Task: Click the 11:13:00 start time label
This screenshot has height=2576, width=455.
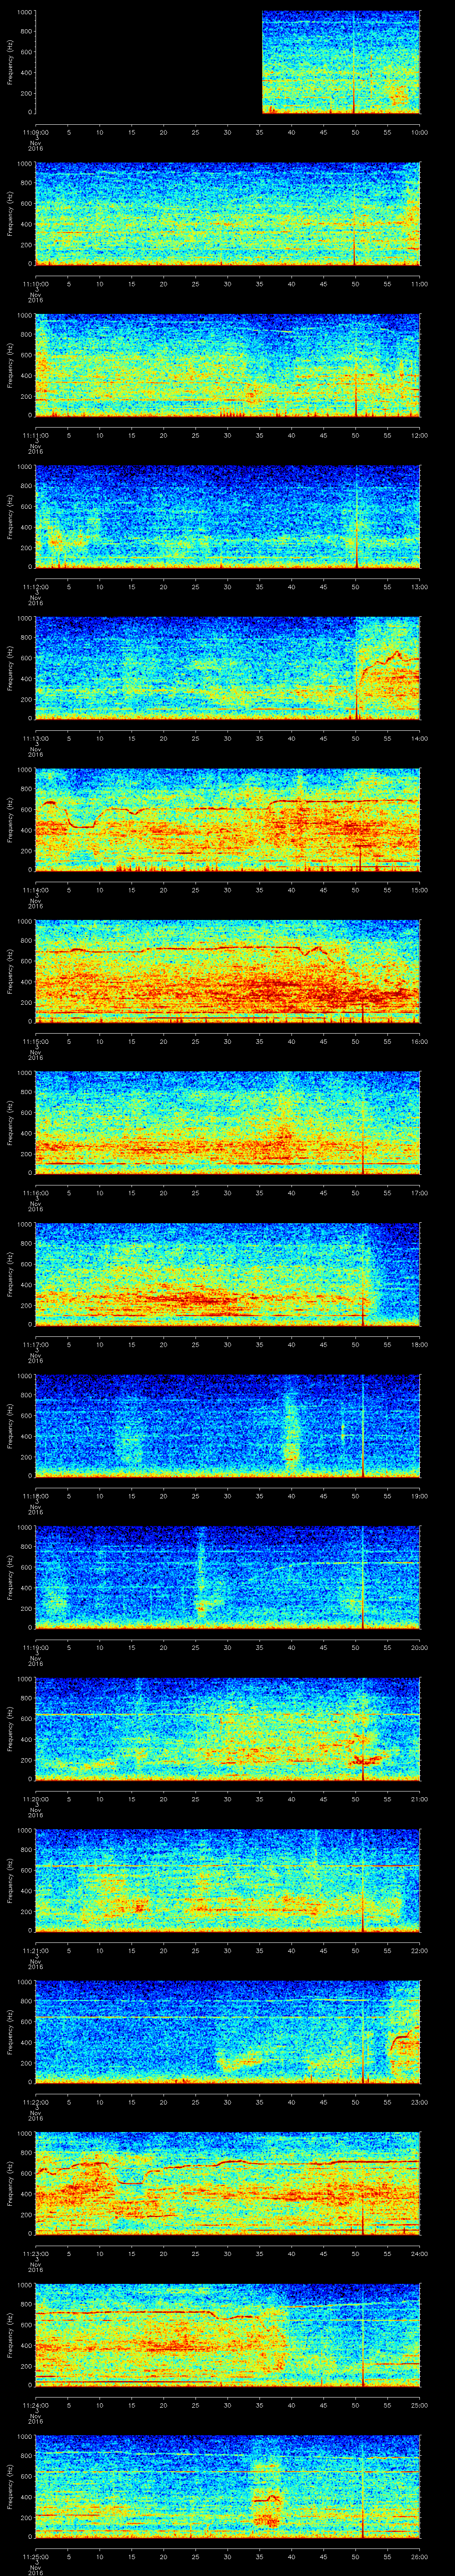Action: 35,738
